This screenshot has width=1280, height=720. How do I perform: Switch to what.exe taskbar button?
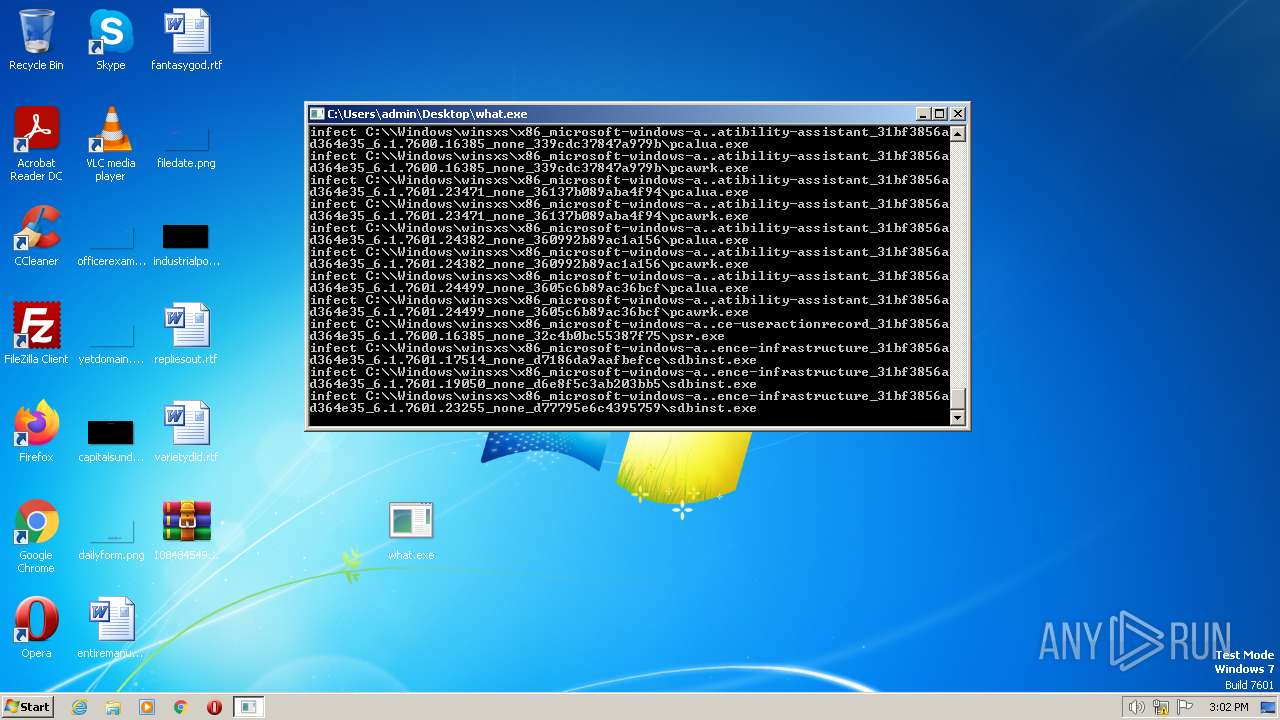[x=248, y=707]
